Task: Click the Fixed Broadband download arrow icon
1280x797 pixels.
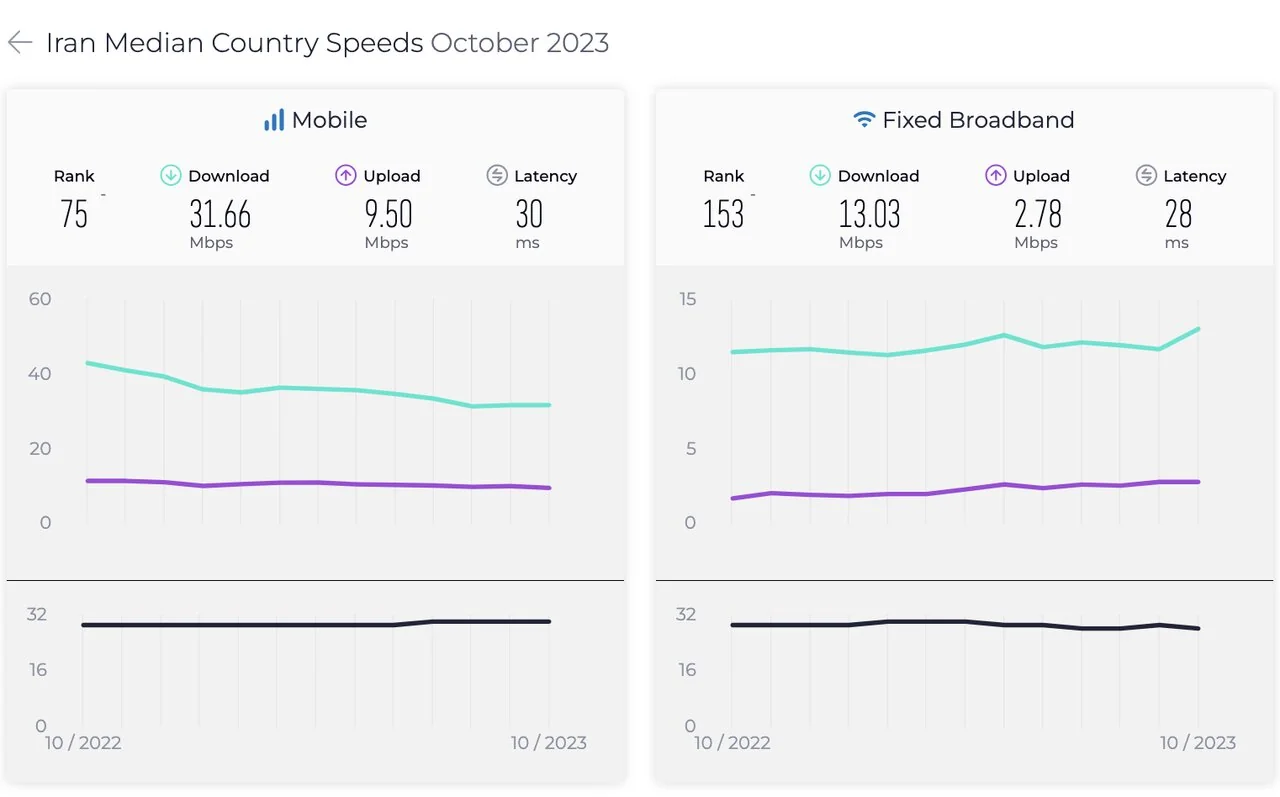Action: coord(820,176)
